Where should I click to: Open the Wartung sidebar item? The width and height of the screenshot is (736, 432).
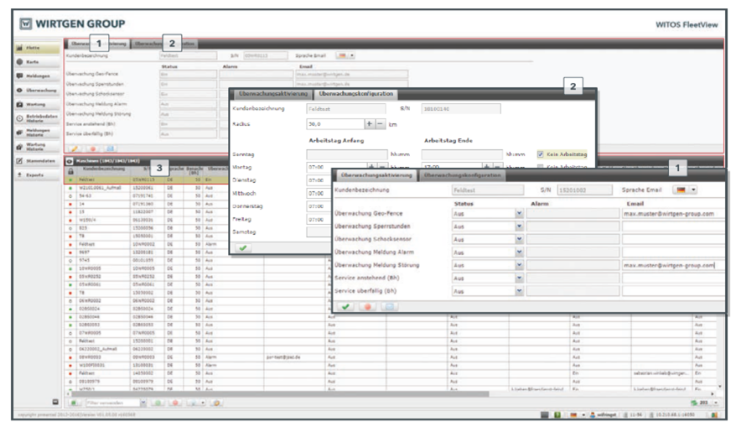click(30, 104)
